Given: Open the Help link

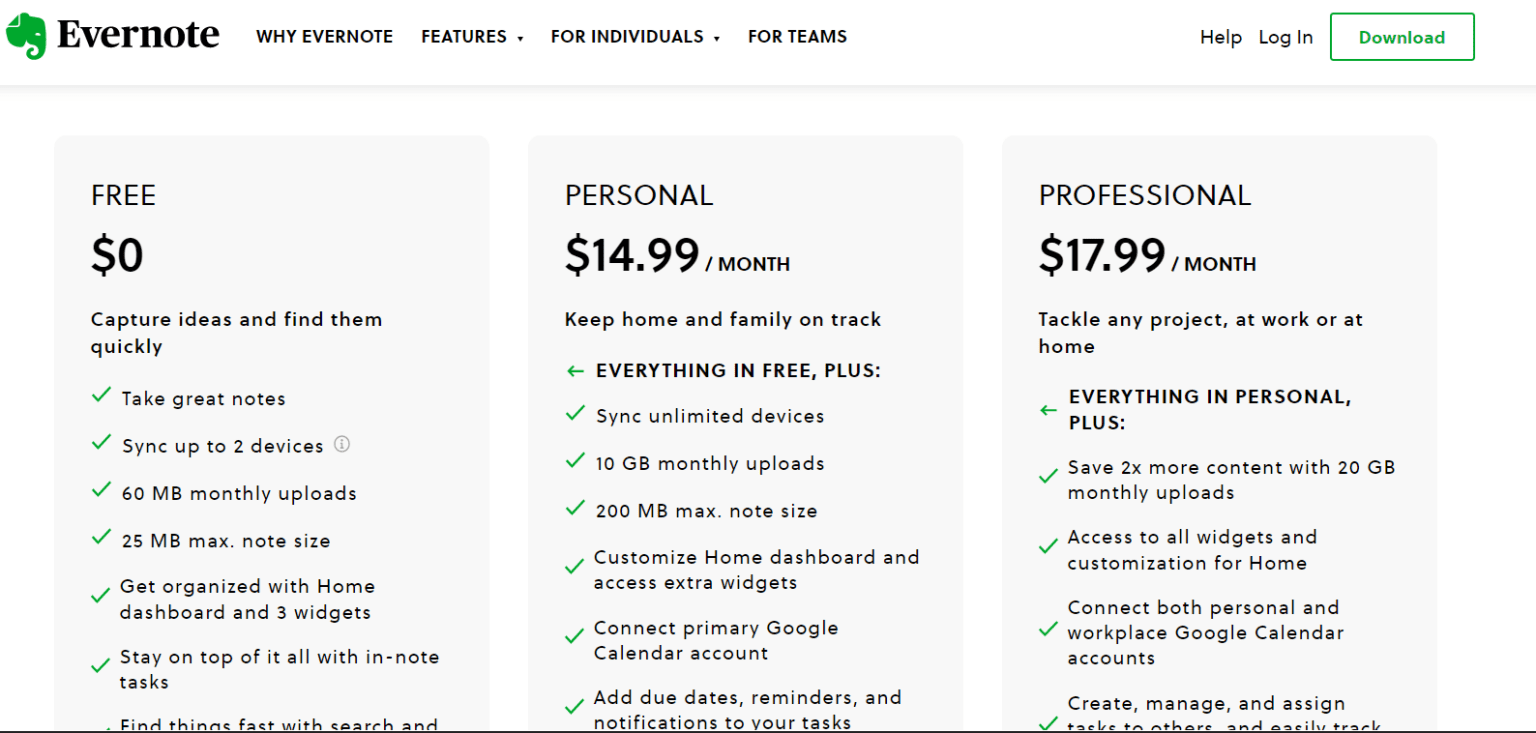Looking at the screenshot, I should tap(1220, 37).
